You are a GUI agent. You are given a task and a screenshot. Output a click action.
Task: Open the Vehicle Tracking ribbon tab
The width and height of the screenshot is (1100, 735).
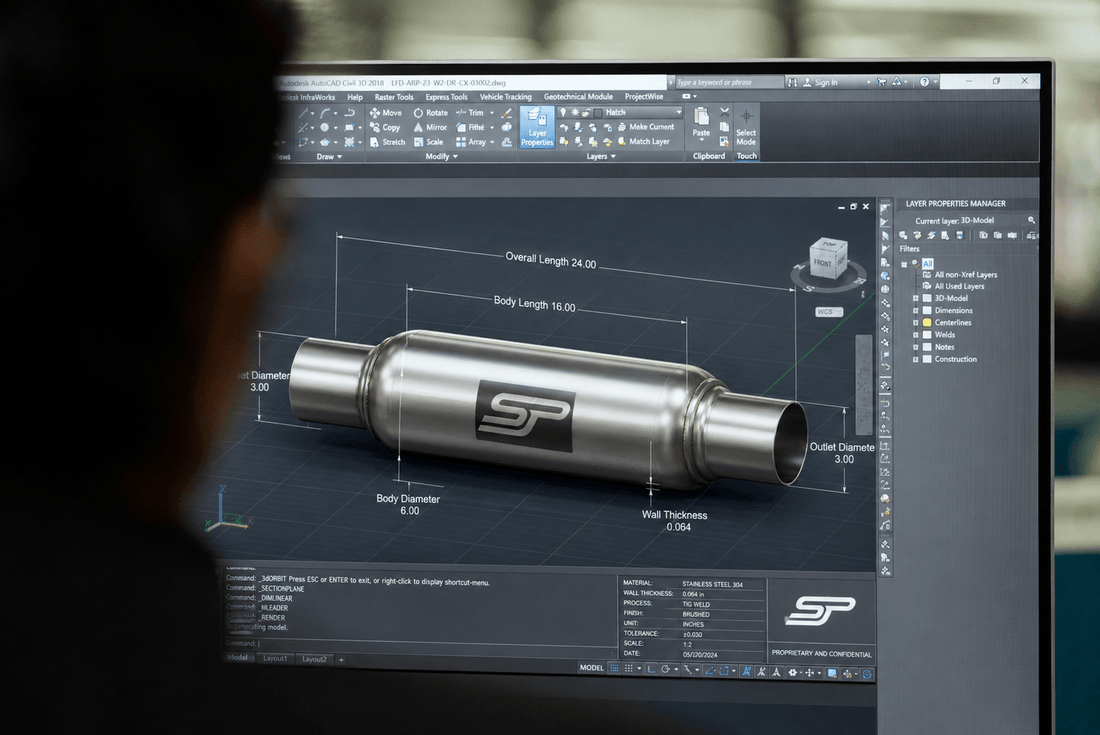coord(506,97)
